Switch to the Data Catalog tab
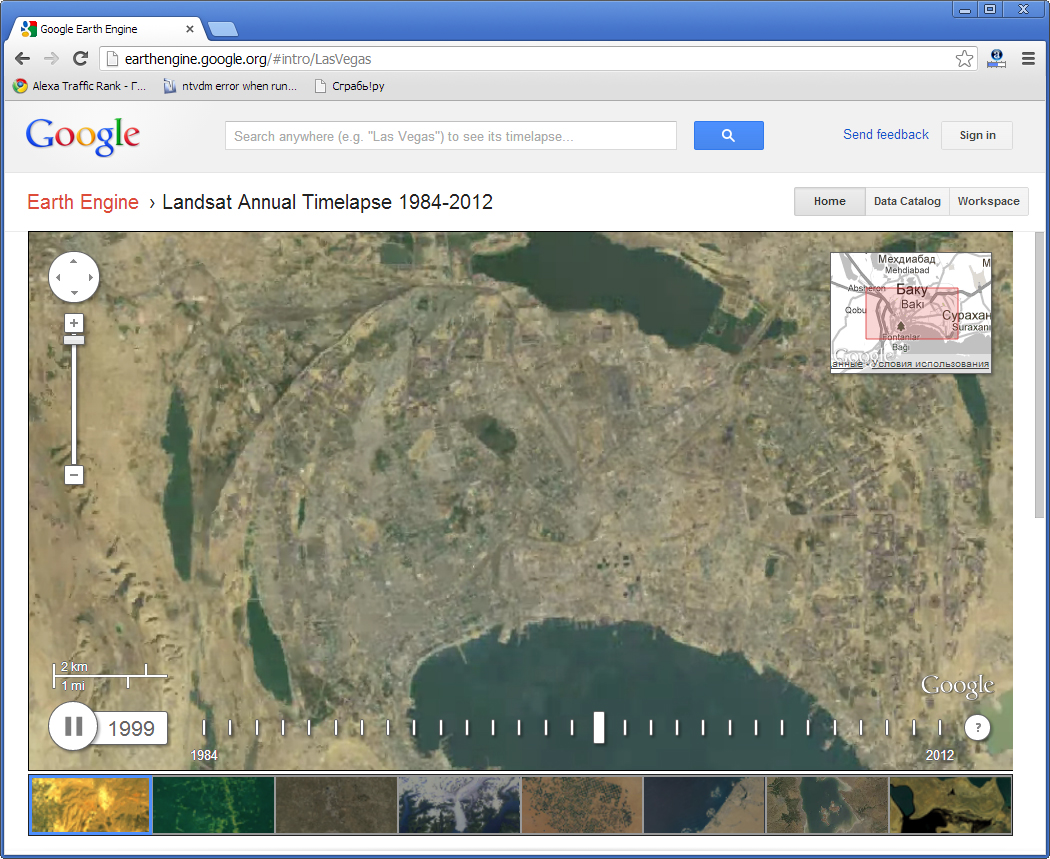Screen dimensions: 1050x859 coord(907,202)
